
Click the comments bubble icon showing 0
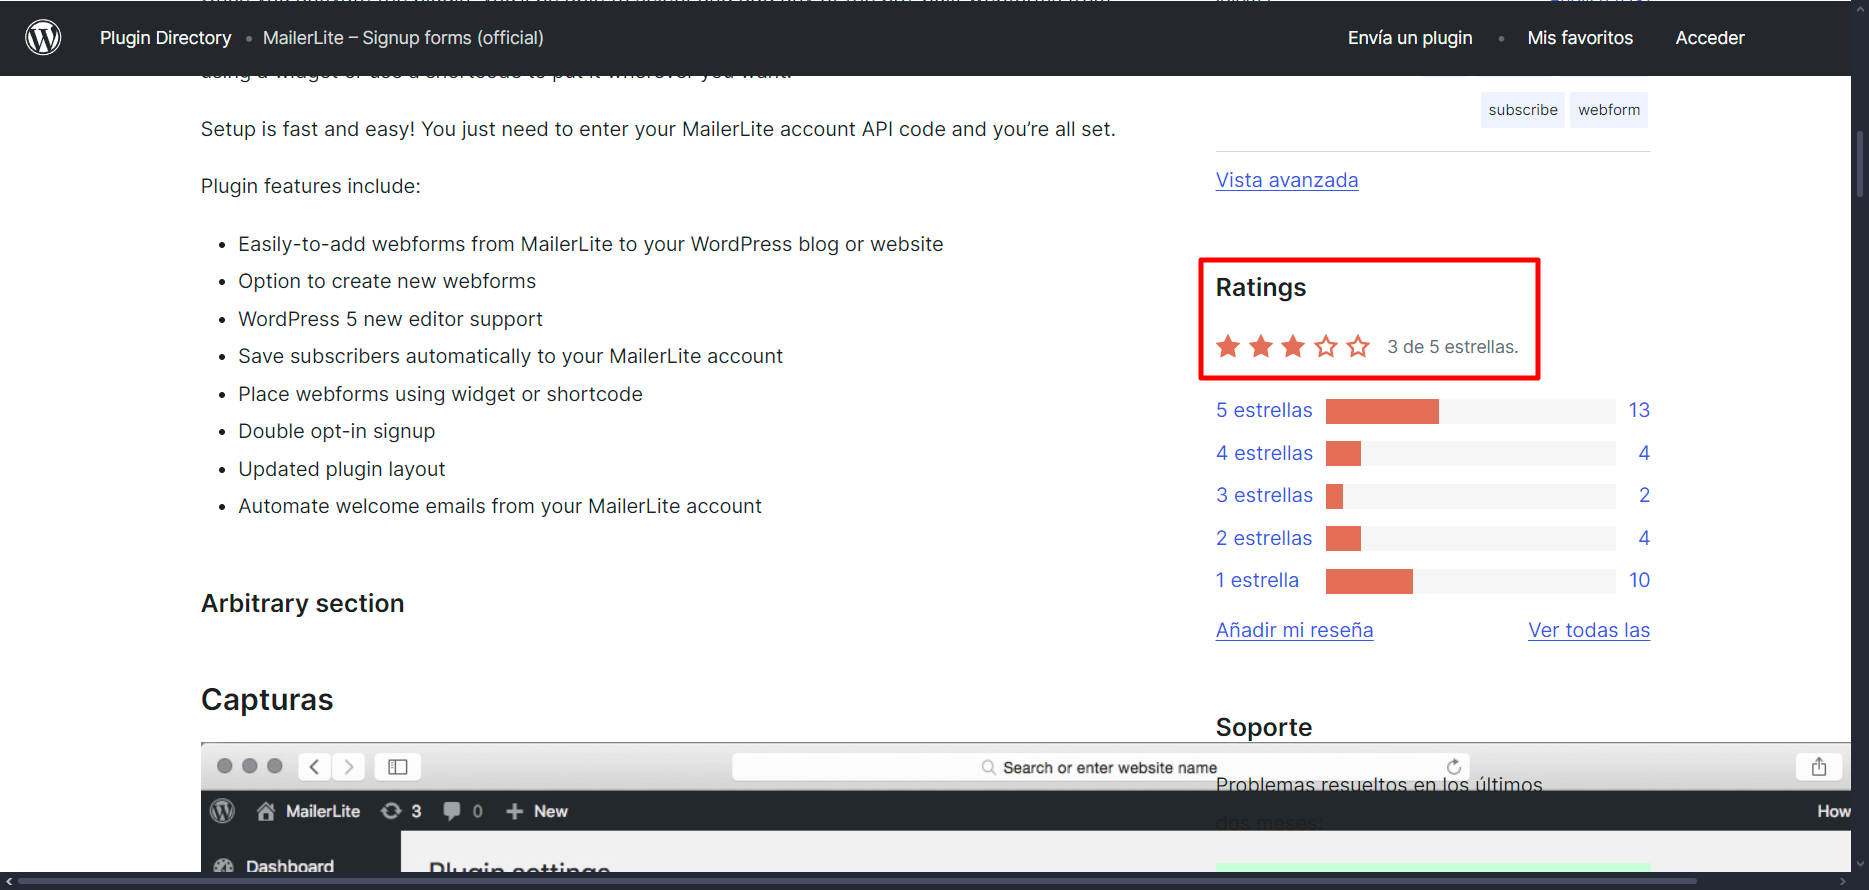point(452,811)
